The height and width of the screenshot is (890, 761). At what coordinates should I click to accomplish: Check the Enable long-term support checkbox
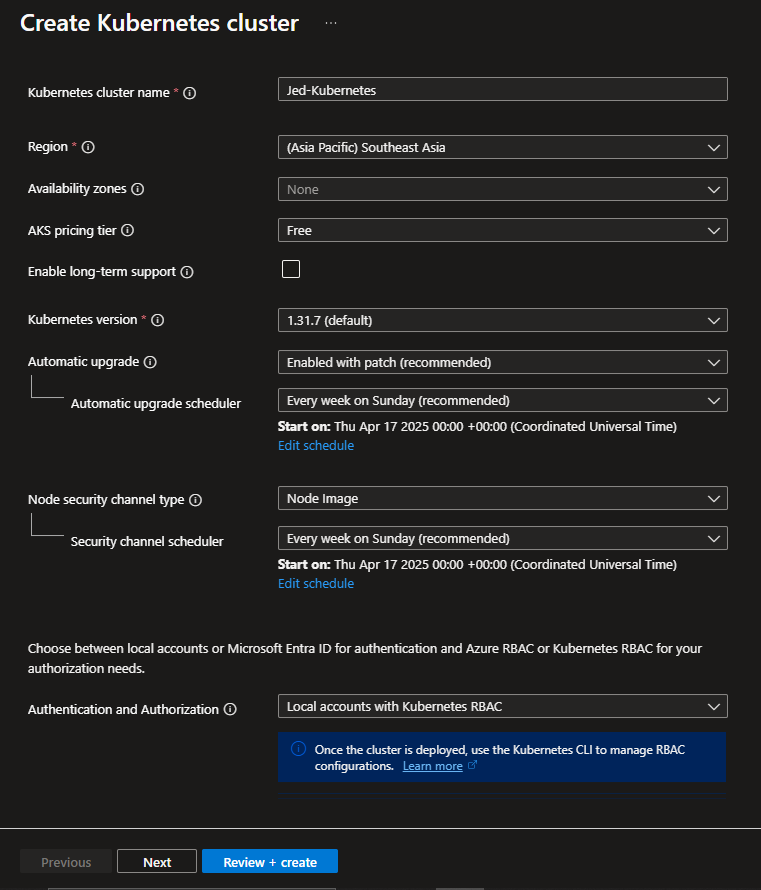coord(290,268)
